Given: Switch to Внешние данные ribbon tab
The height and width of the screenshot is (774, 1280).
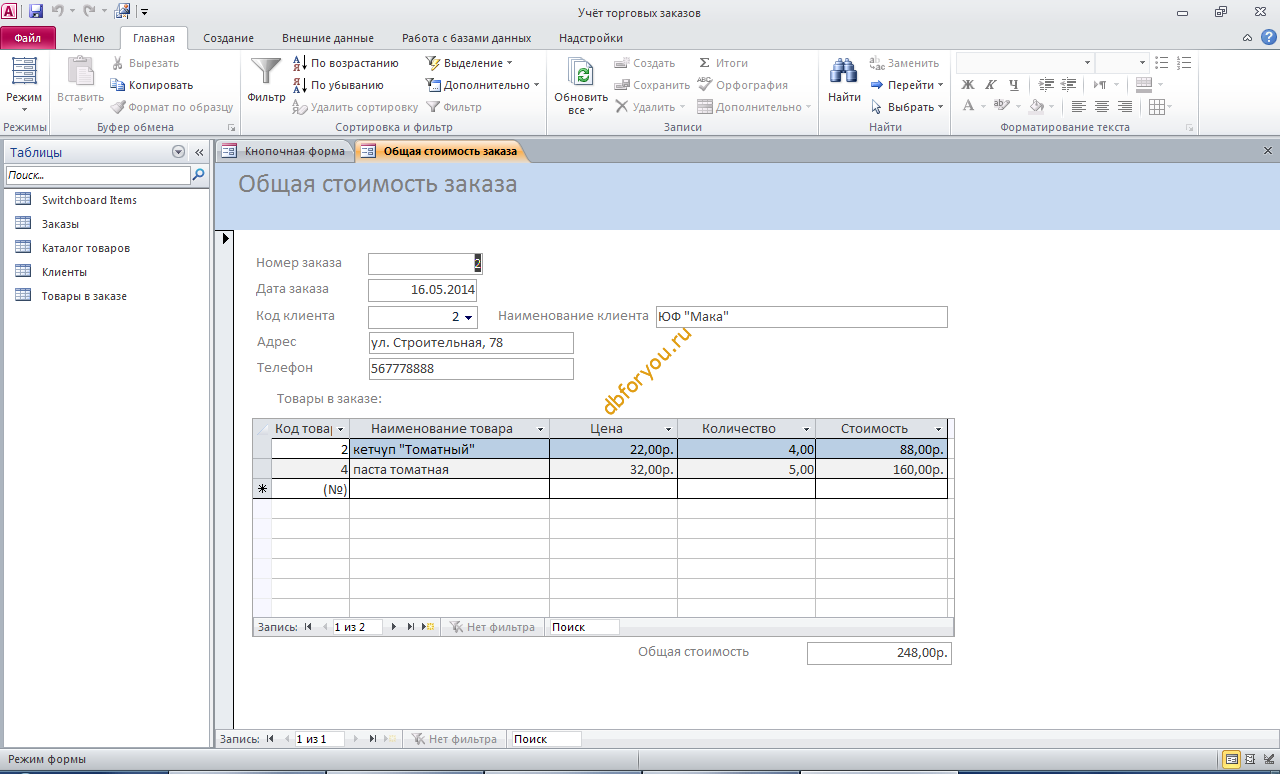Looking at the screenshot, I should point(328,38).
